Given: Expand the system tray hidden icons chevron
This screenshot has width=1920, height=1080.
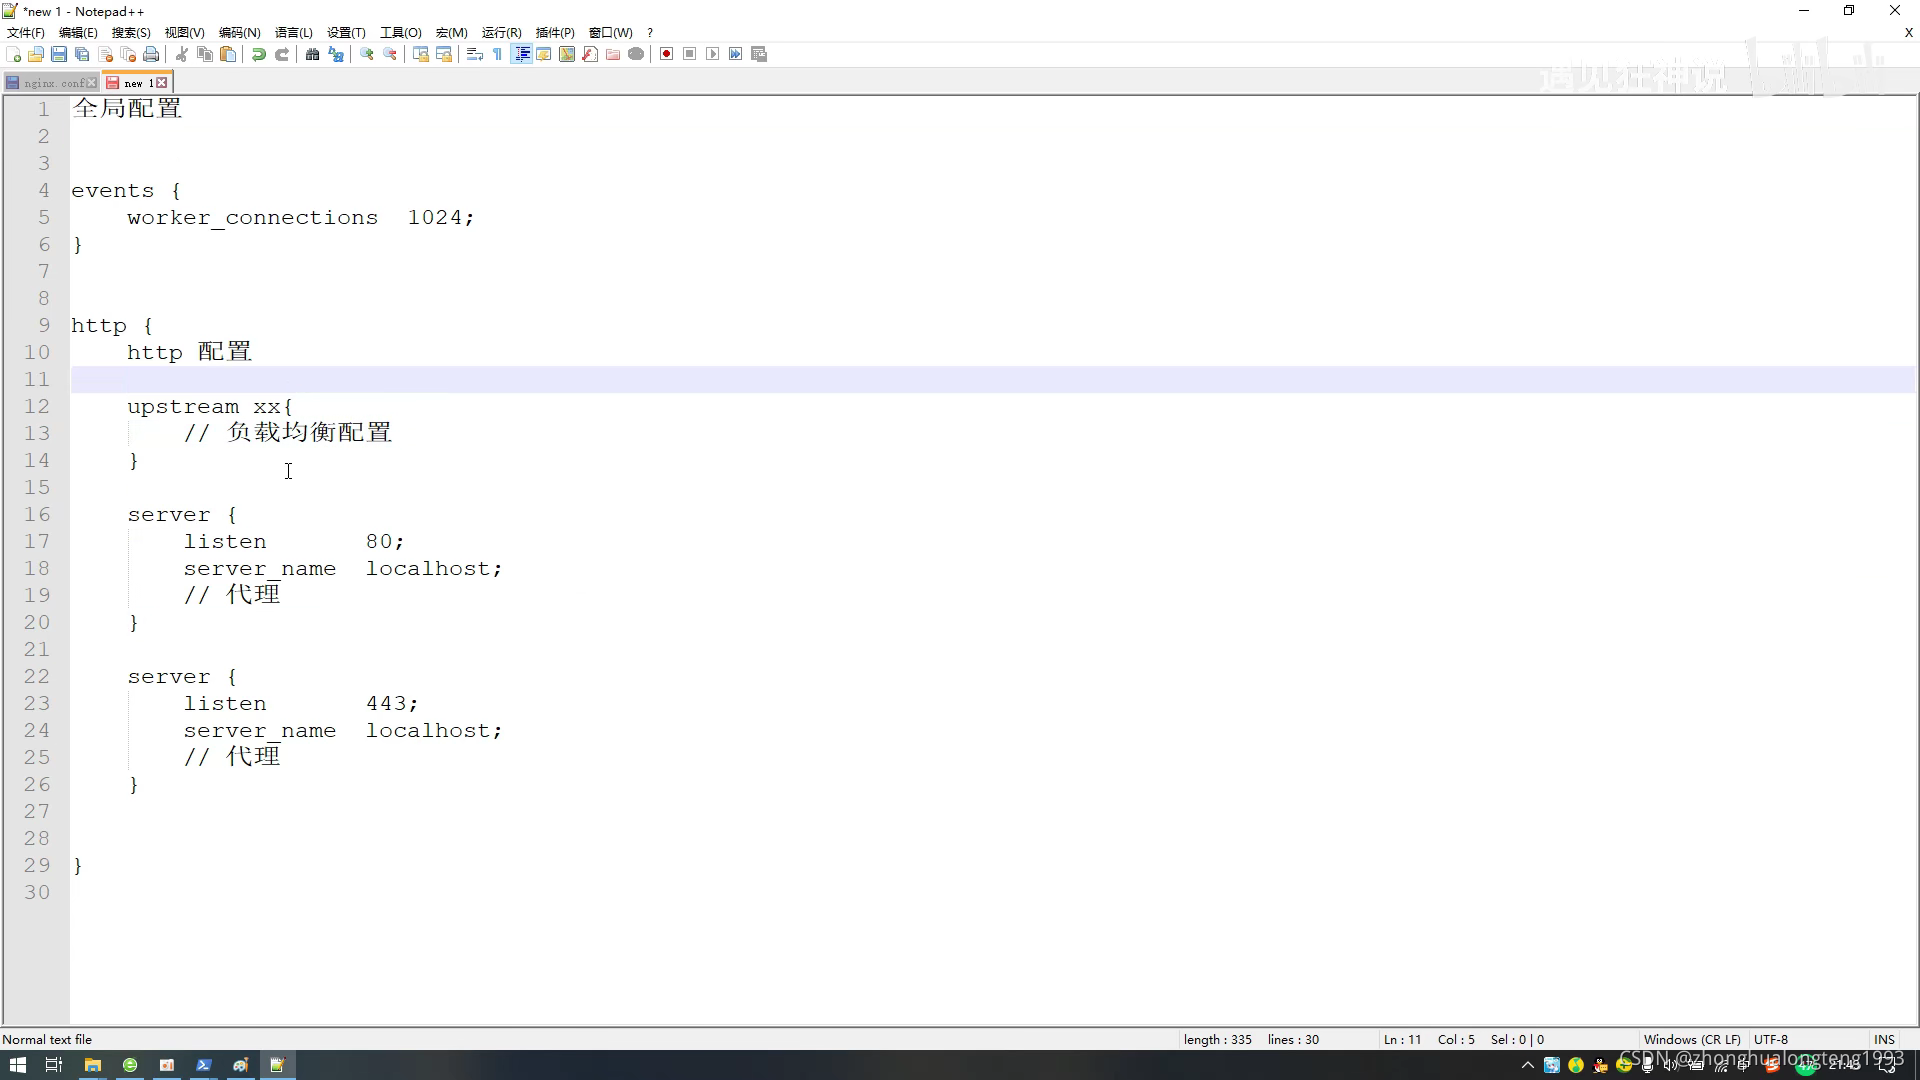Looking at the screenshot, I should [x=1527, y=1065].
